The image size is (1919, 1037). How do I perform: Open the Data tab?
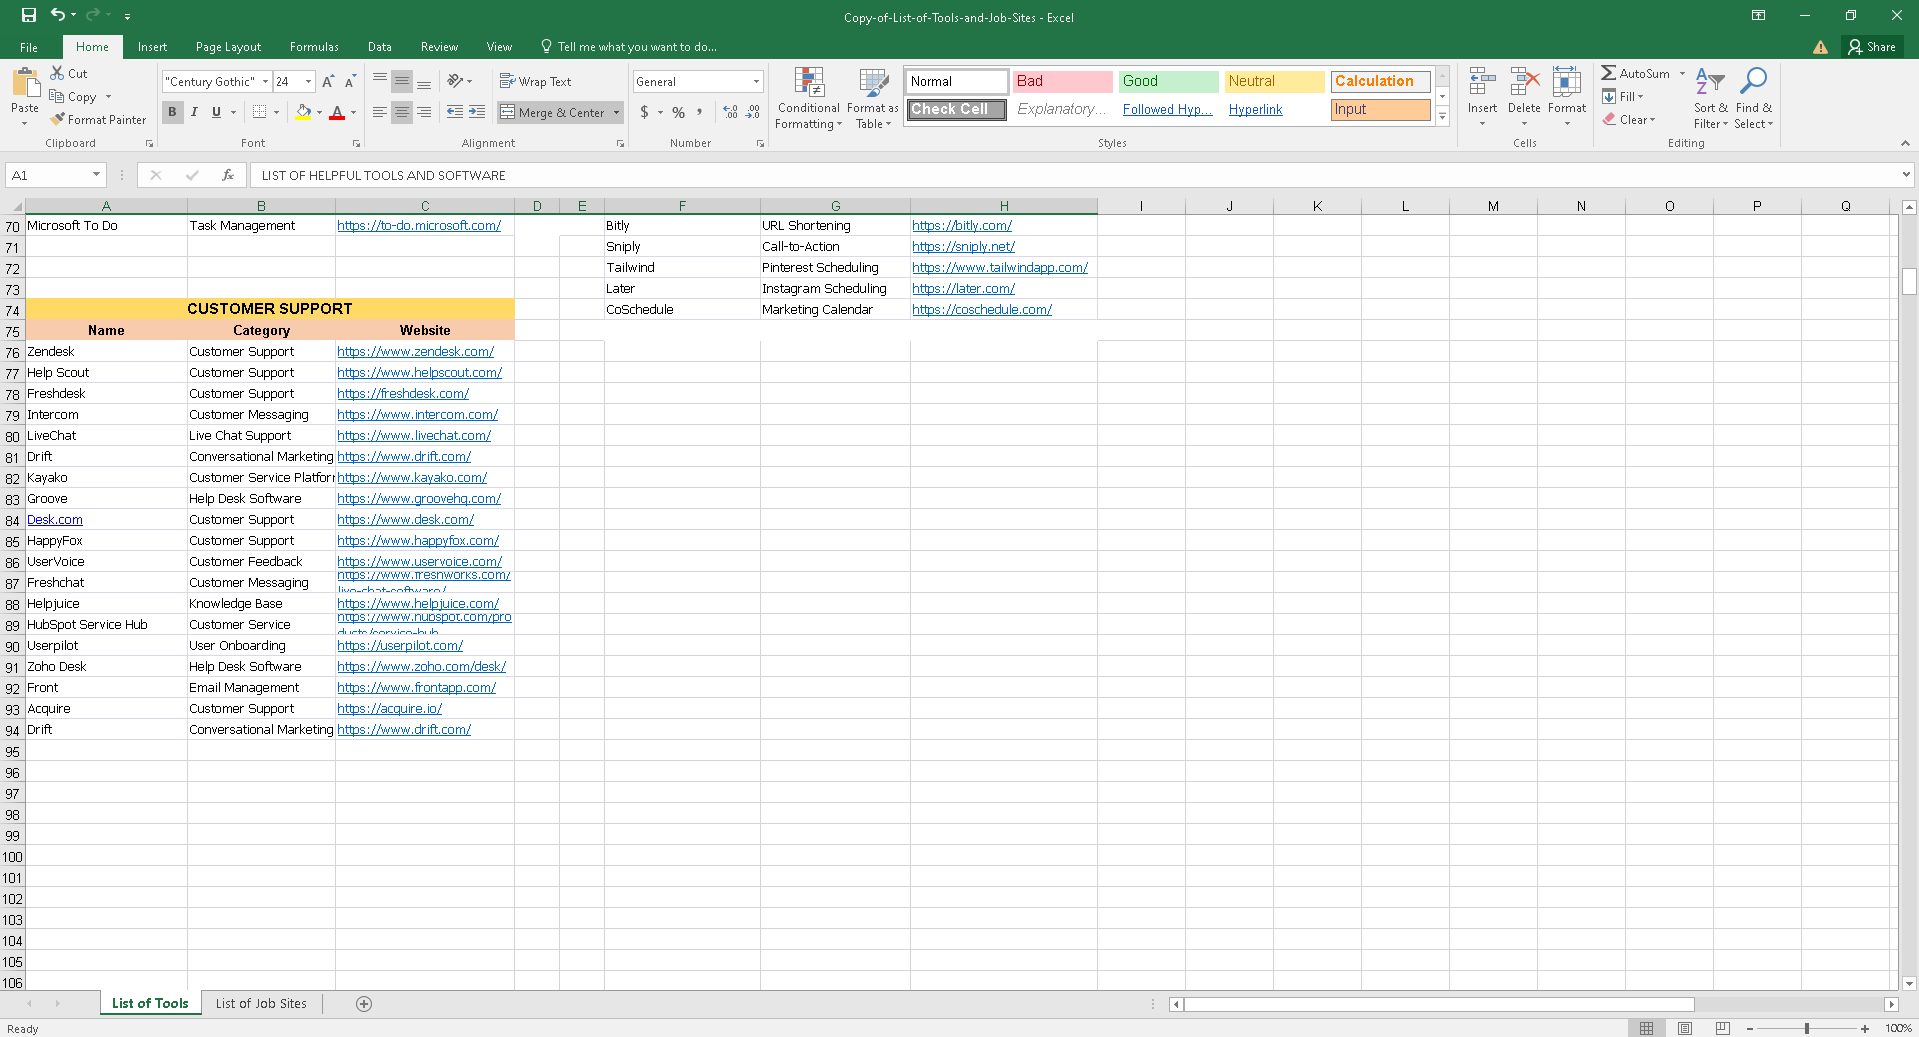[379, 47]
